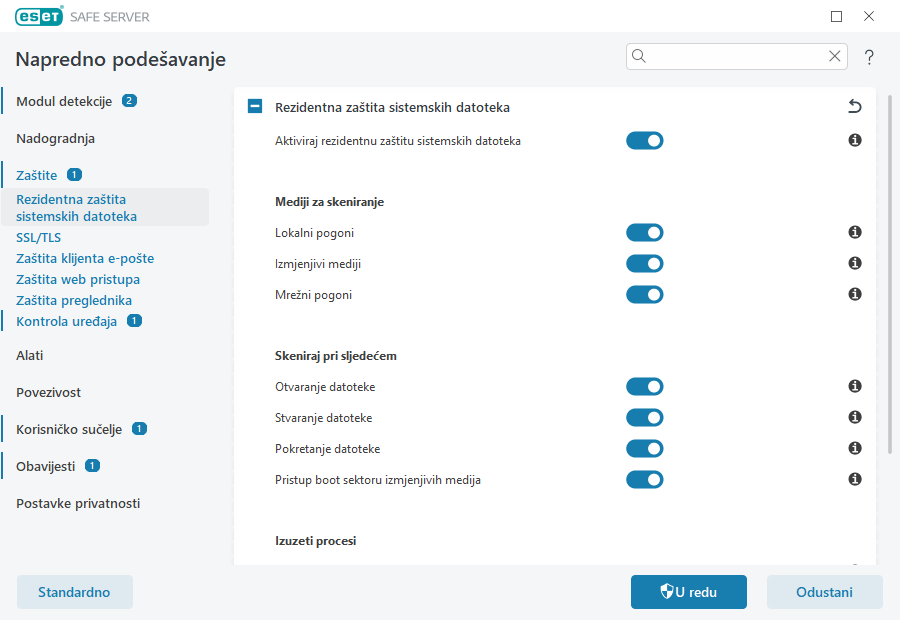Open info tooltip for Lokalni pogoni

(x=854, y=232)
